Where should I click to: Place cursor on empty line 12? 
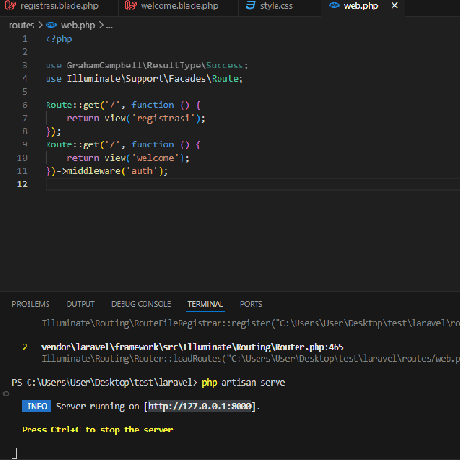coord(253,184)
